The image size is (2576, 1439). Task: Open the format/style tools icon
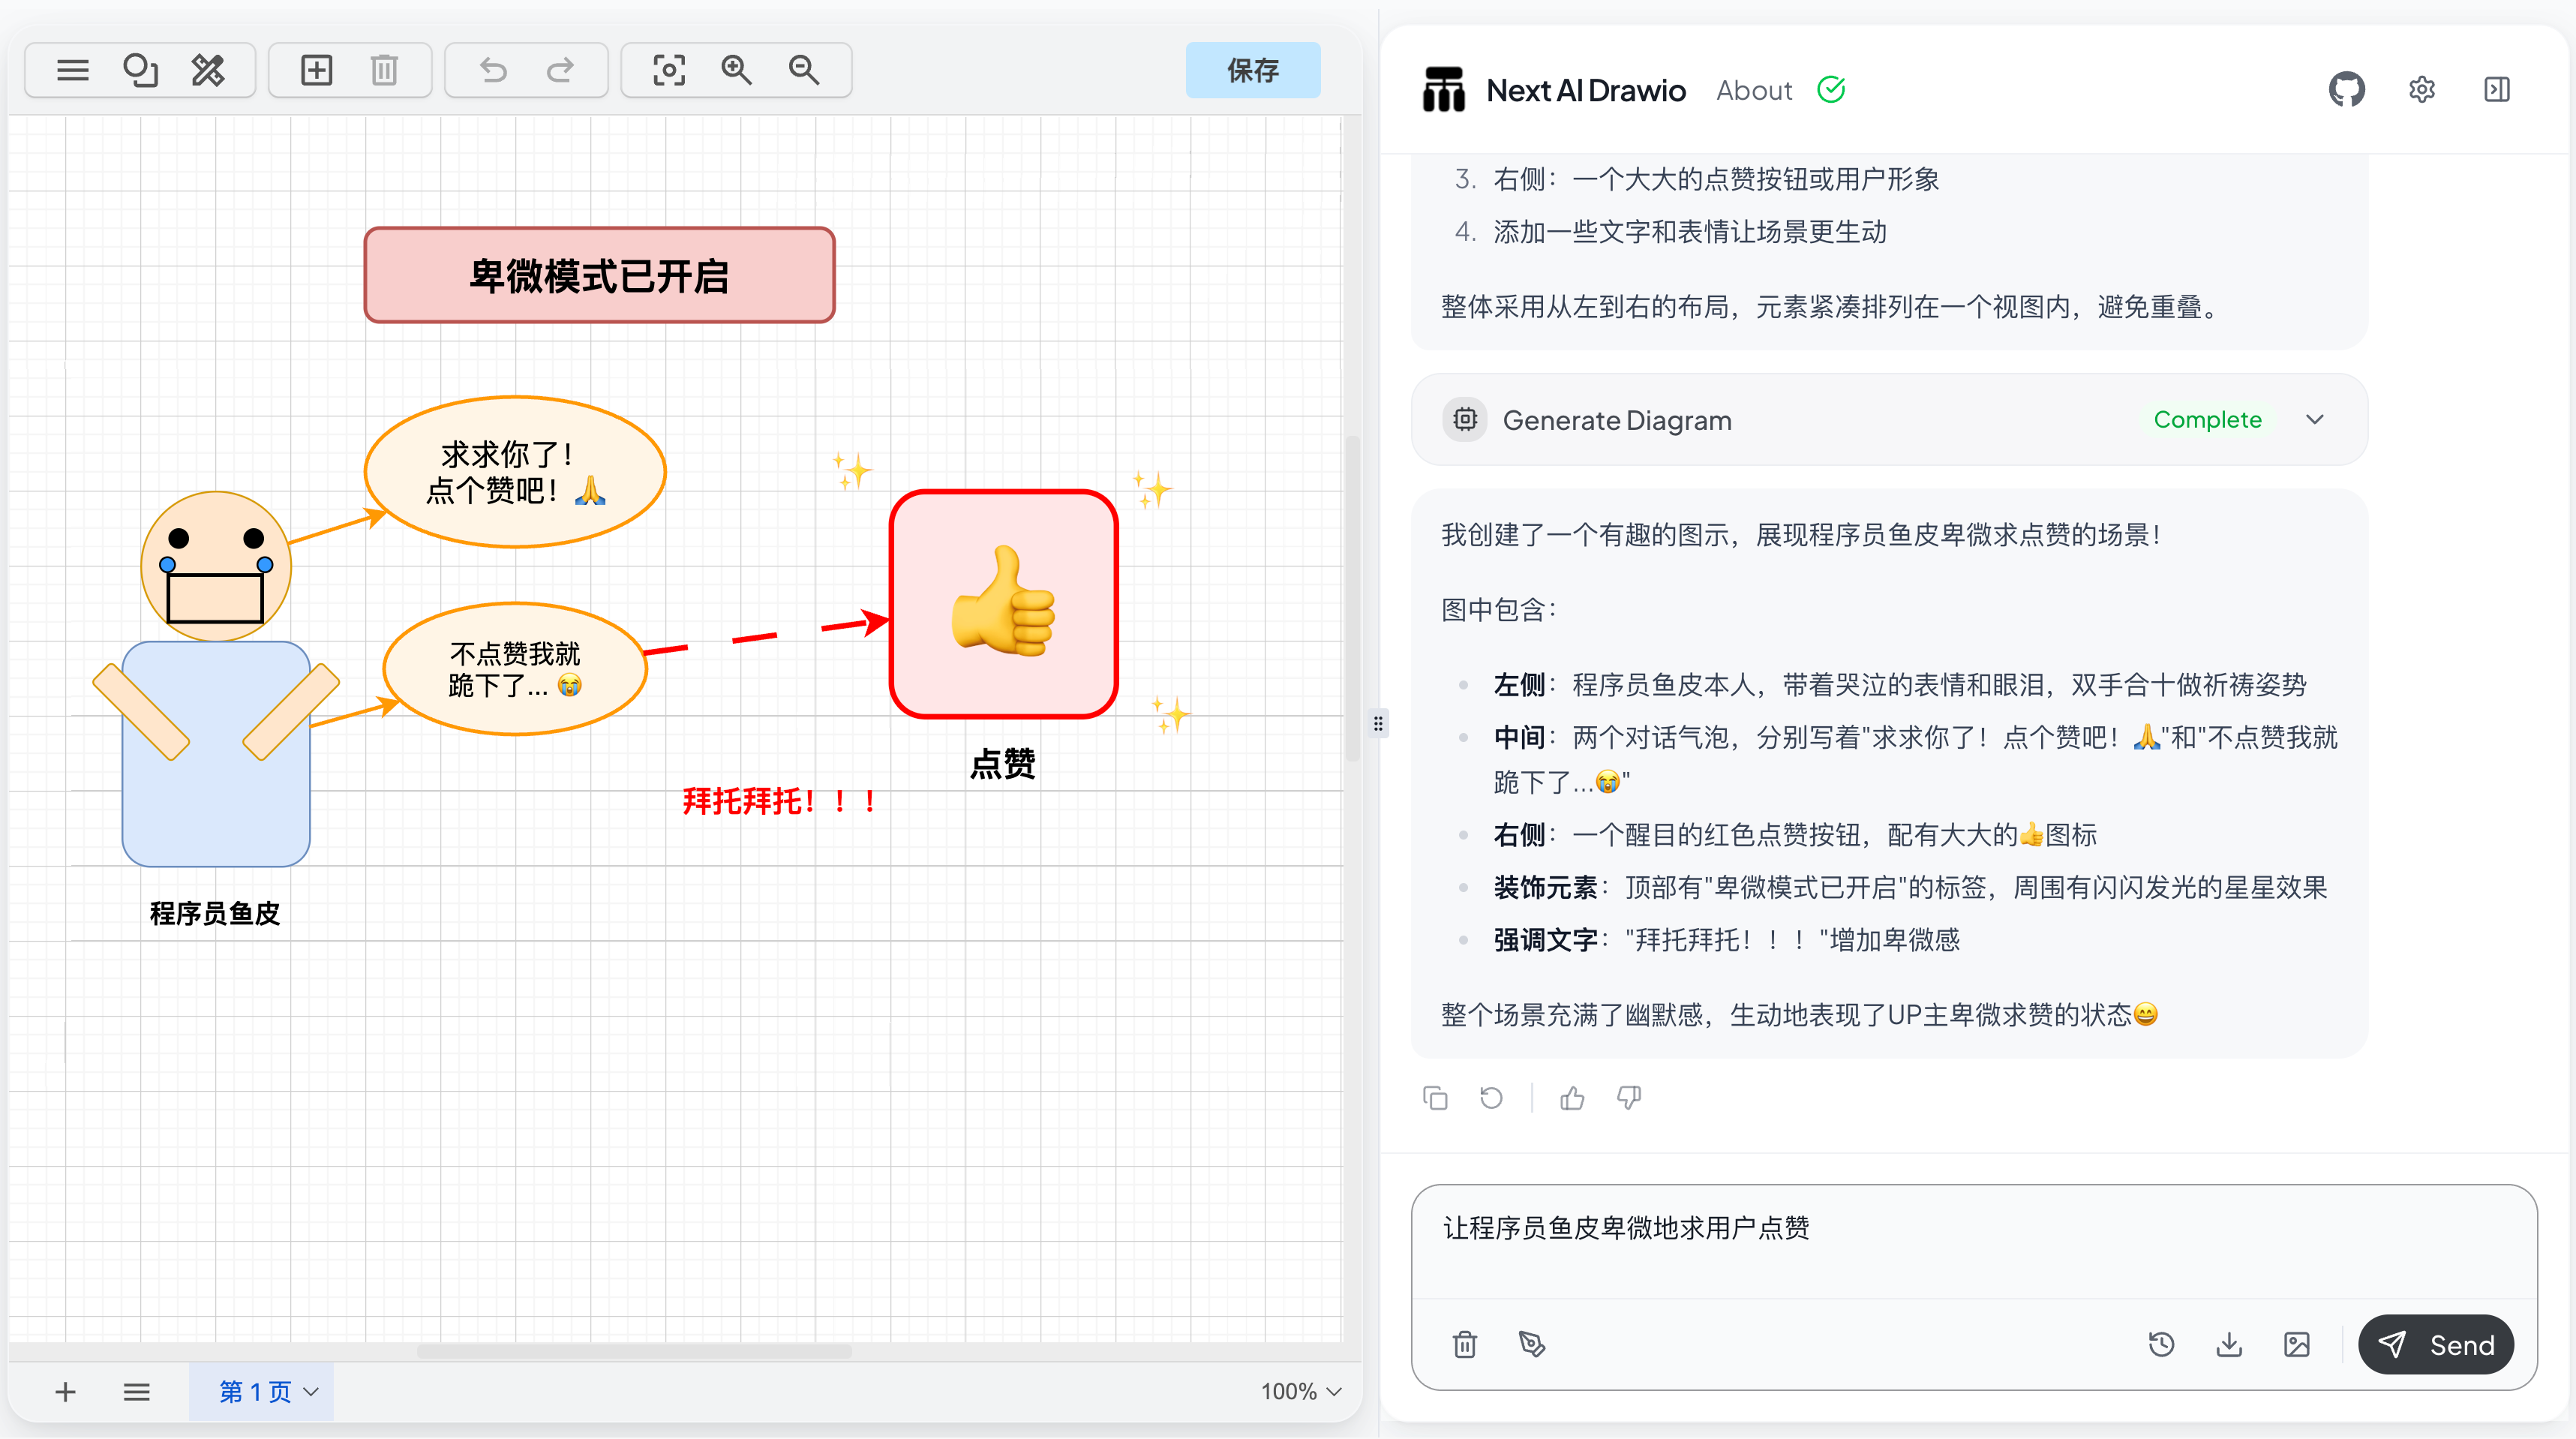[x=208, y=70]
